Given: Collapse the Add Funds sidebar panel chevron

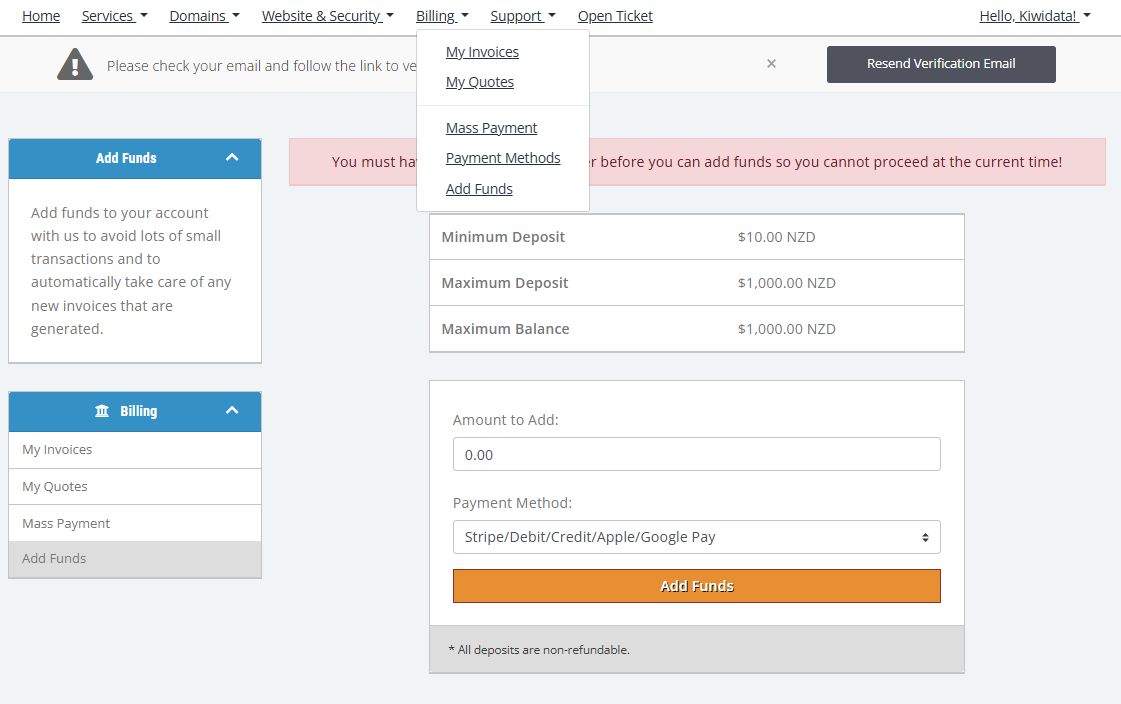Looking at the screenshot, I should coord(232,158).
